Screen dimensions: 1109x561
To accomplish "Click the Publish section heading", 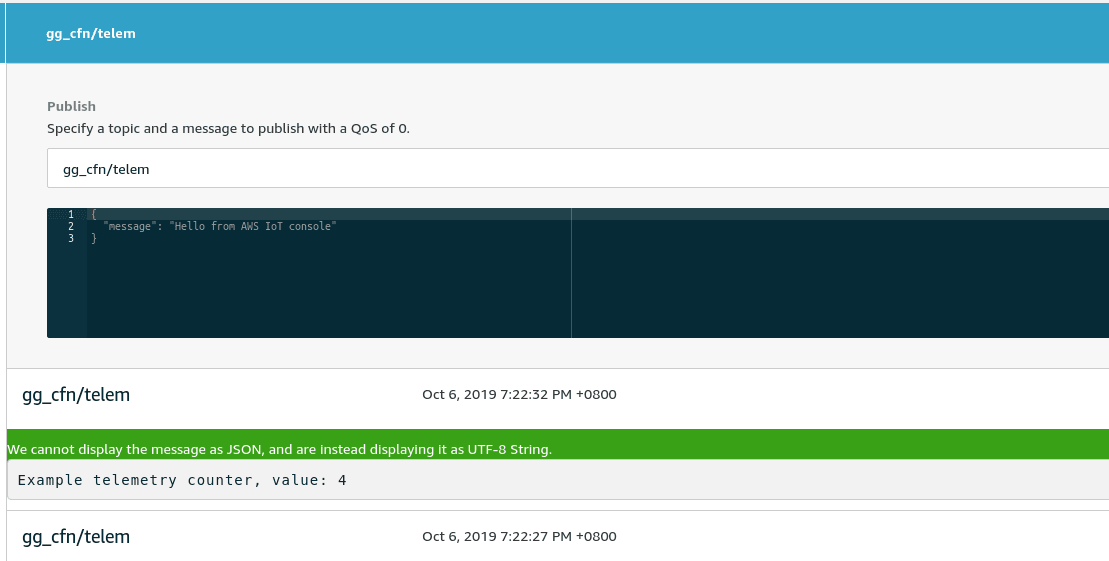I will pos(71,106).
